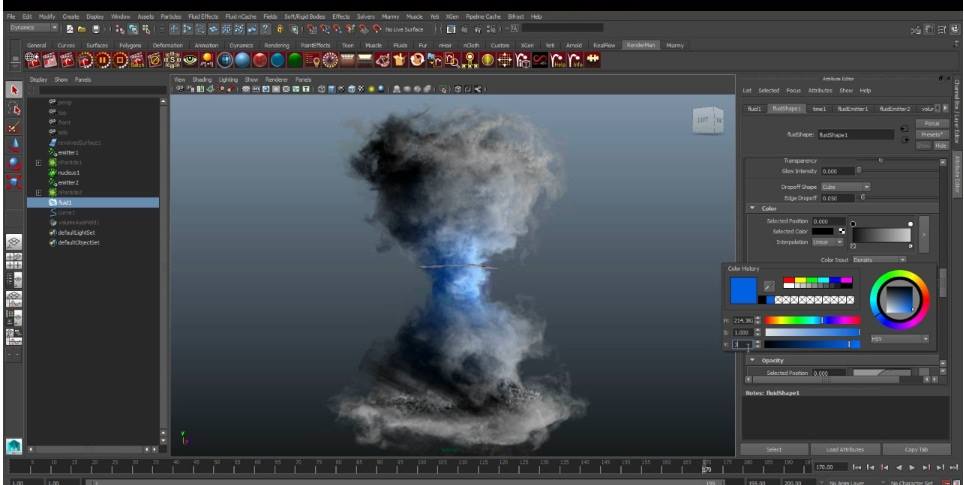Select defaultLightSet in the outliner
The width and height of the screenshot is (964, 485).
tap(76, 232)
